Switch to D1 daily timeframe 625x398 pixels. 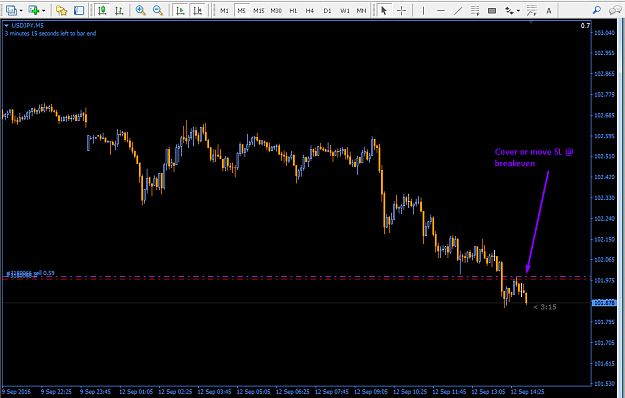pos(327,11)
